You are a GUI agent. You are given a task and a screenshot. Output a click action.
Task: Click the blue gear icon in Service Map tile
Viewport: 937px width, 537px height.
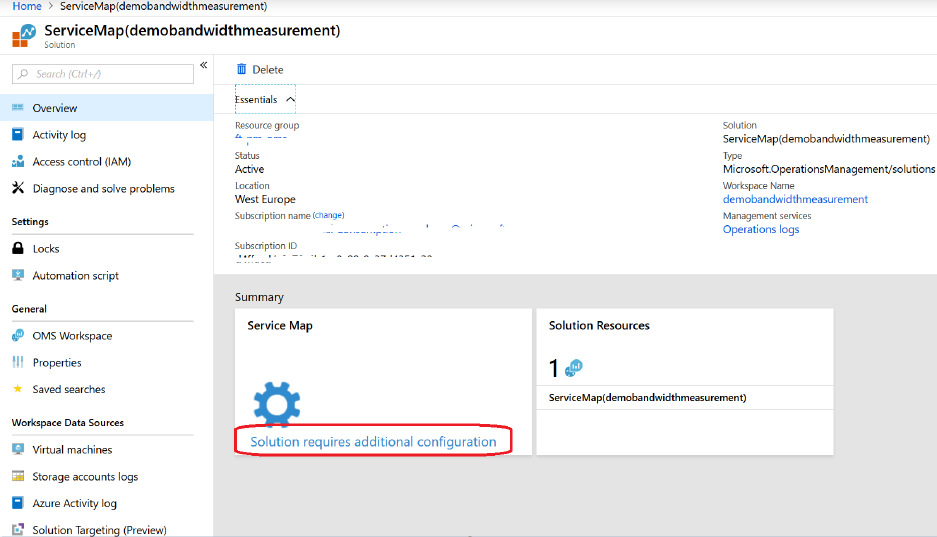point(277,404)
